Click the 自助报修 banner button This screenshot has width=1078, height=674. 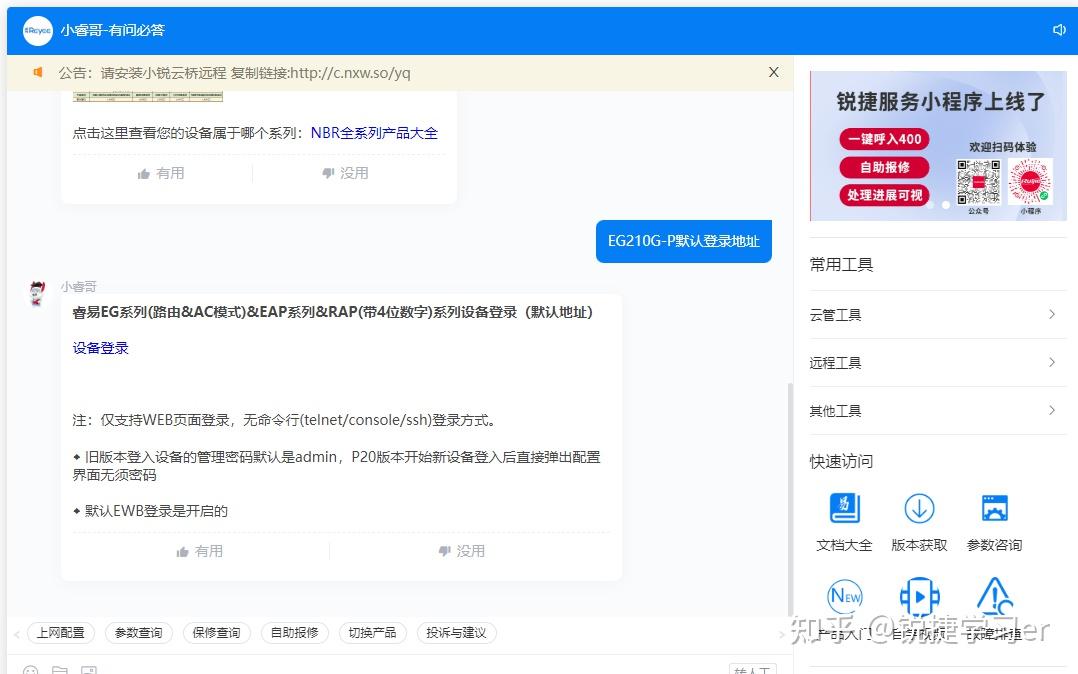click(884, 167)
